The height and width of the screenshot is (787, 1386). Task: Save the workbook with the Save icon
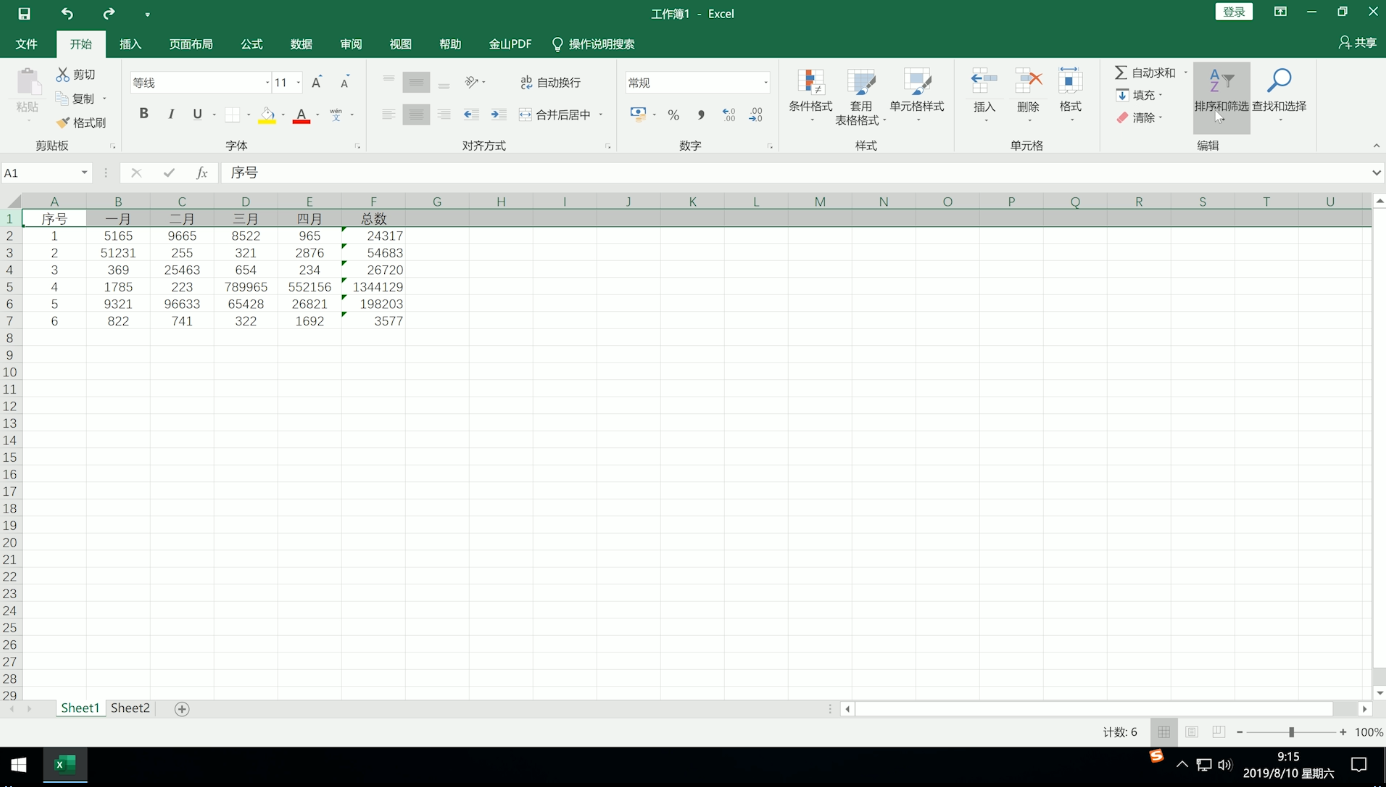coord(24,13)
